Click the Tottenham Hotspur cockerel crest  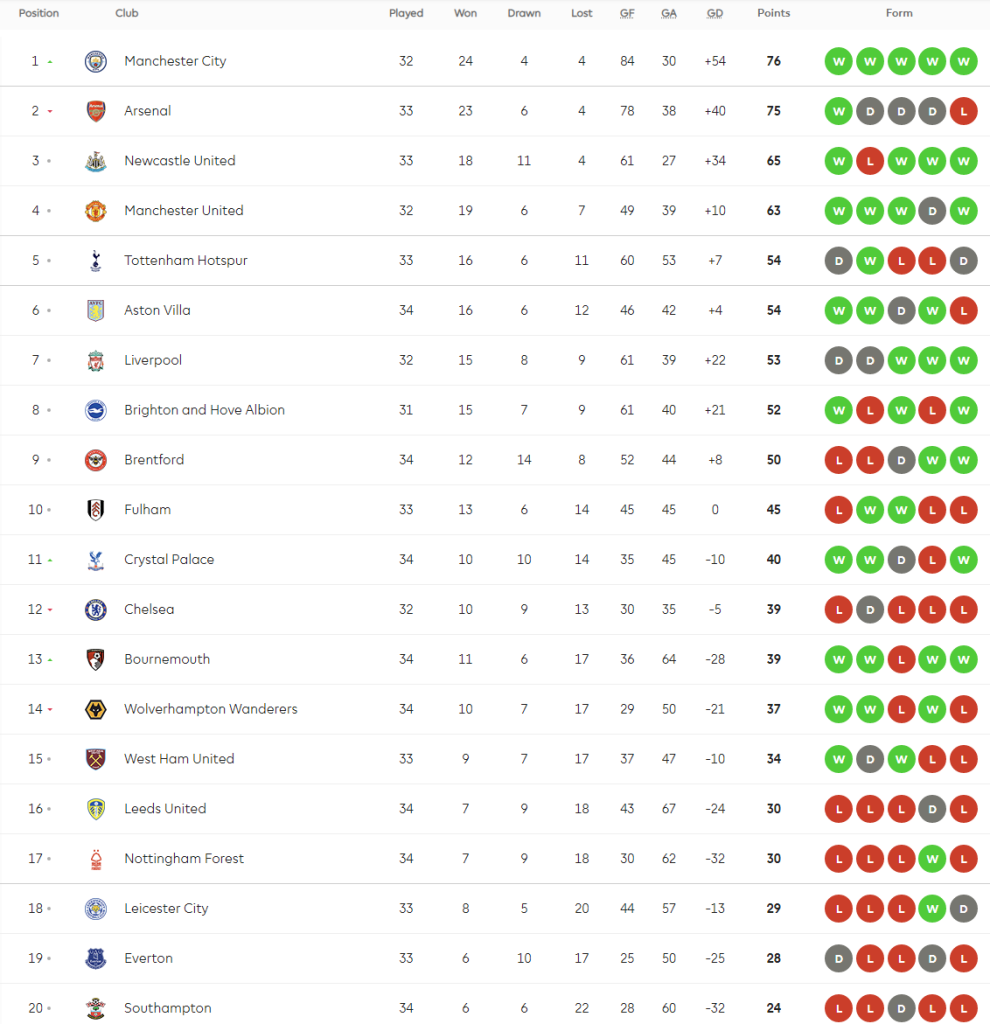click(95, 261)
